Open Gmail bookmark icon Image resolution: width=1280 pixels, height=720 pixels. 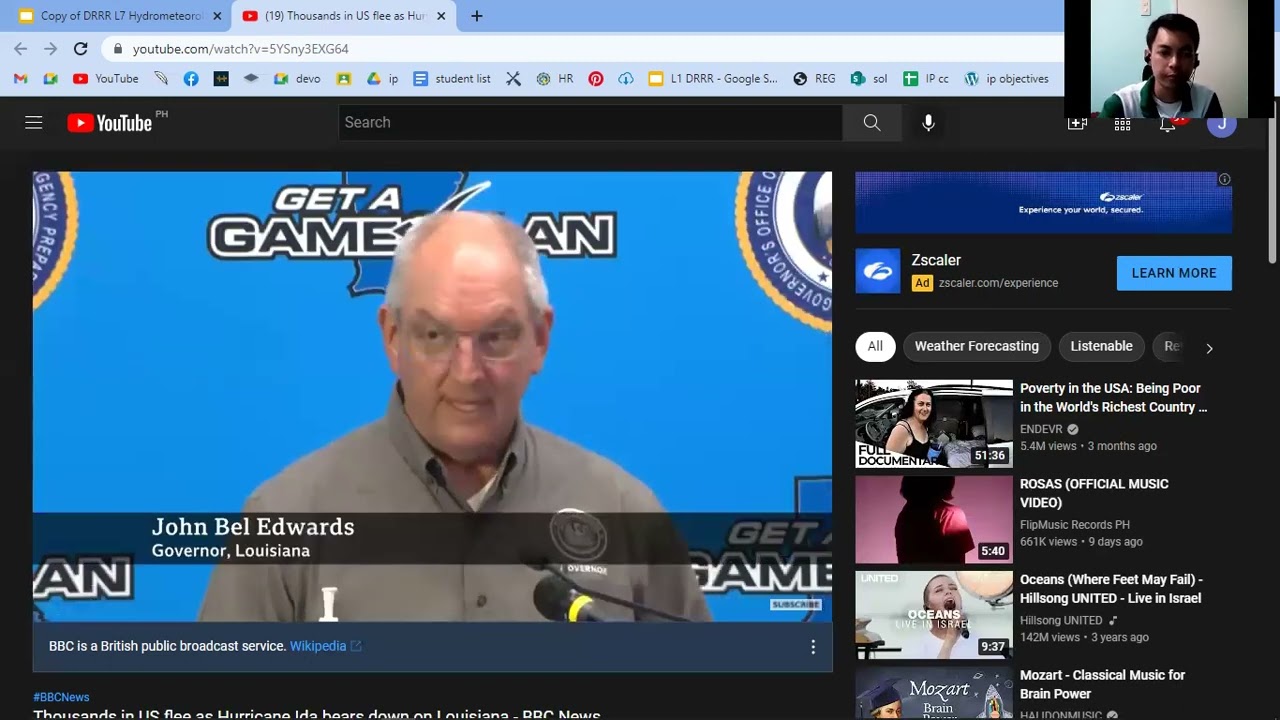(21, 78)
